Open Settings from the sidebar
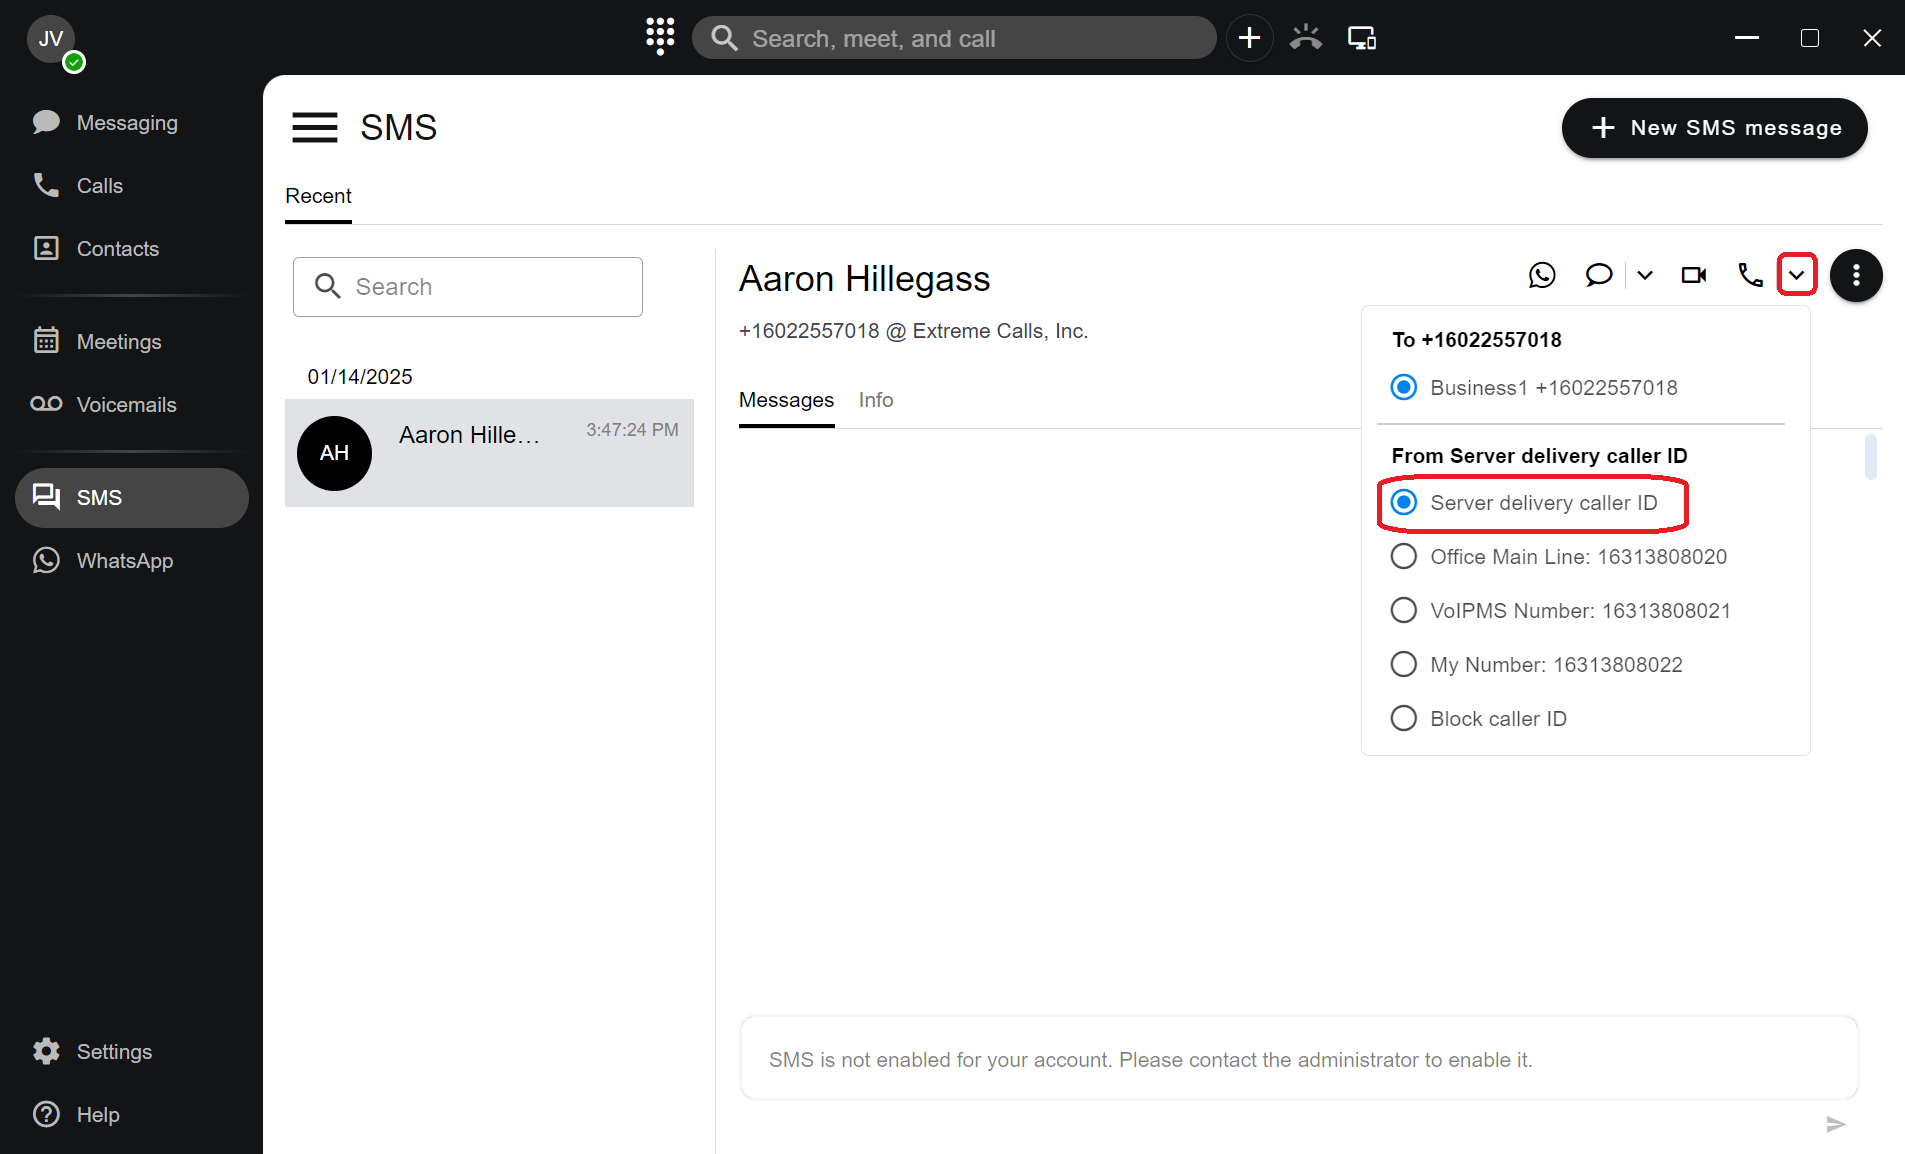This screenshot has height=1154, width=1905. 114,1051
